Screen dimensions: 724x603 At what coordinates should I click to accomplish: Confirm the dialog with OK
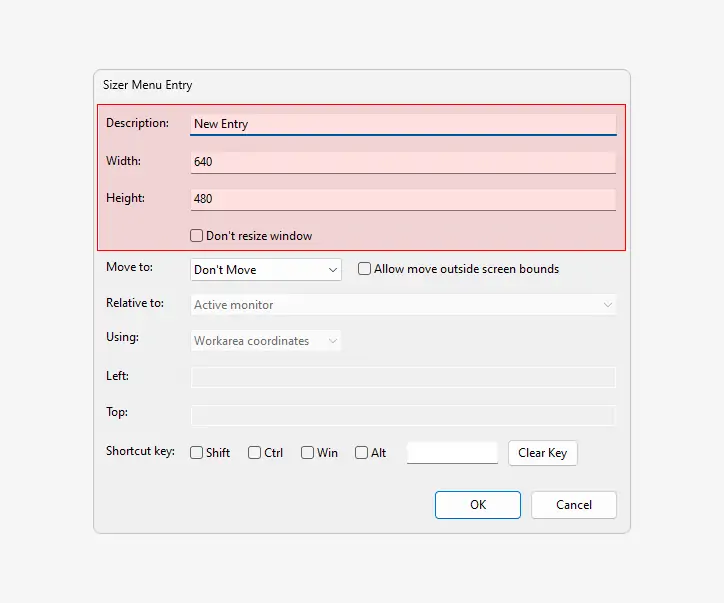click(478, 505)
